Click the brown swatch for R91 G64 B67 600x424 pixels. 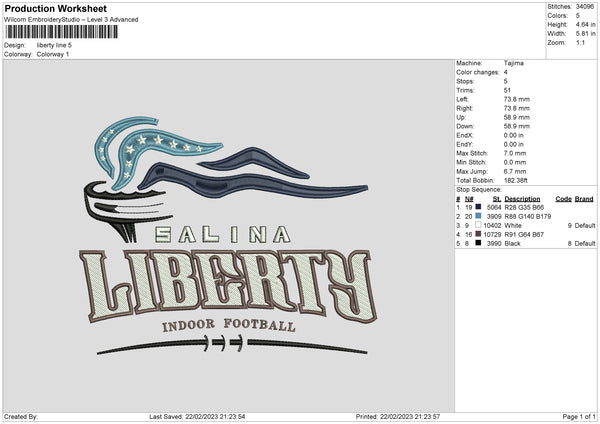478,234
